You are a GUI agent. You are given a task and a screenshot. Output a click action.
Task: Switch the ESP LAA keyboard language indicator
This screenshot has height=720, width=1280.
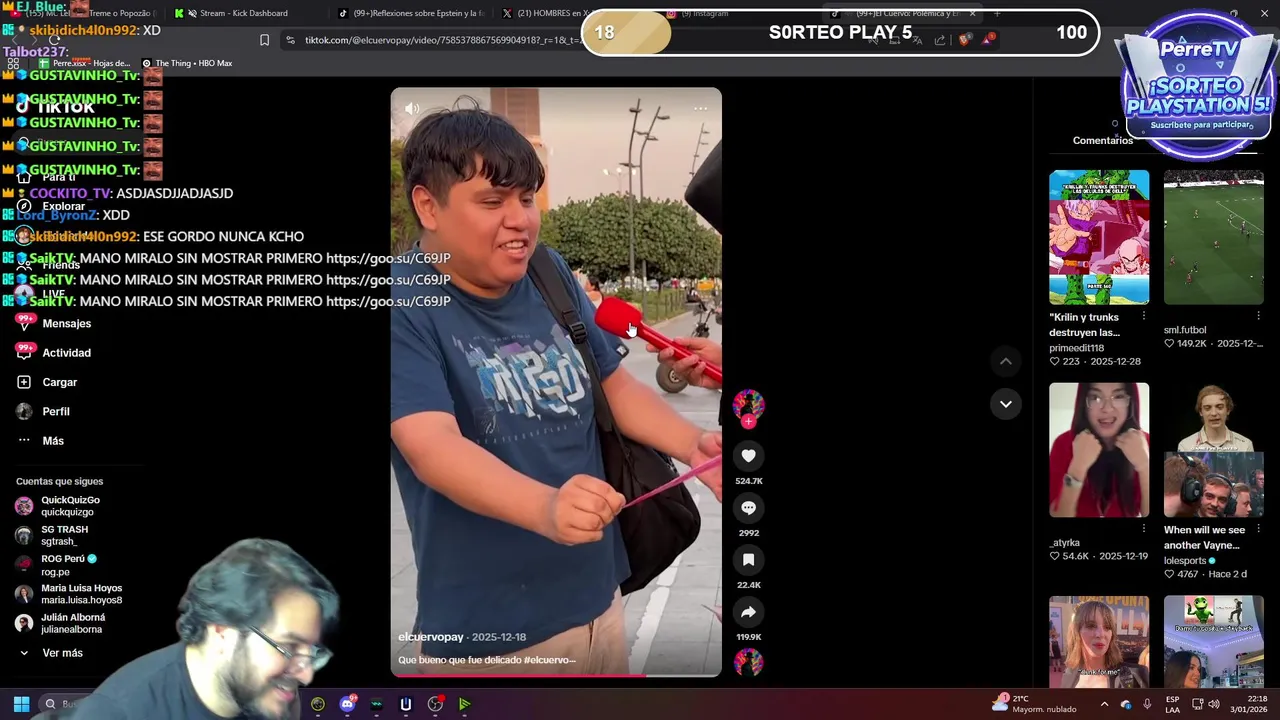[x=1172, y=704]
